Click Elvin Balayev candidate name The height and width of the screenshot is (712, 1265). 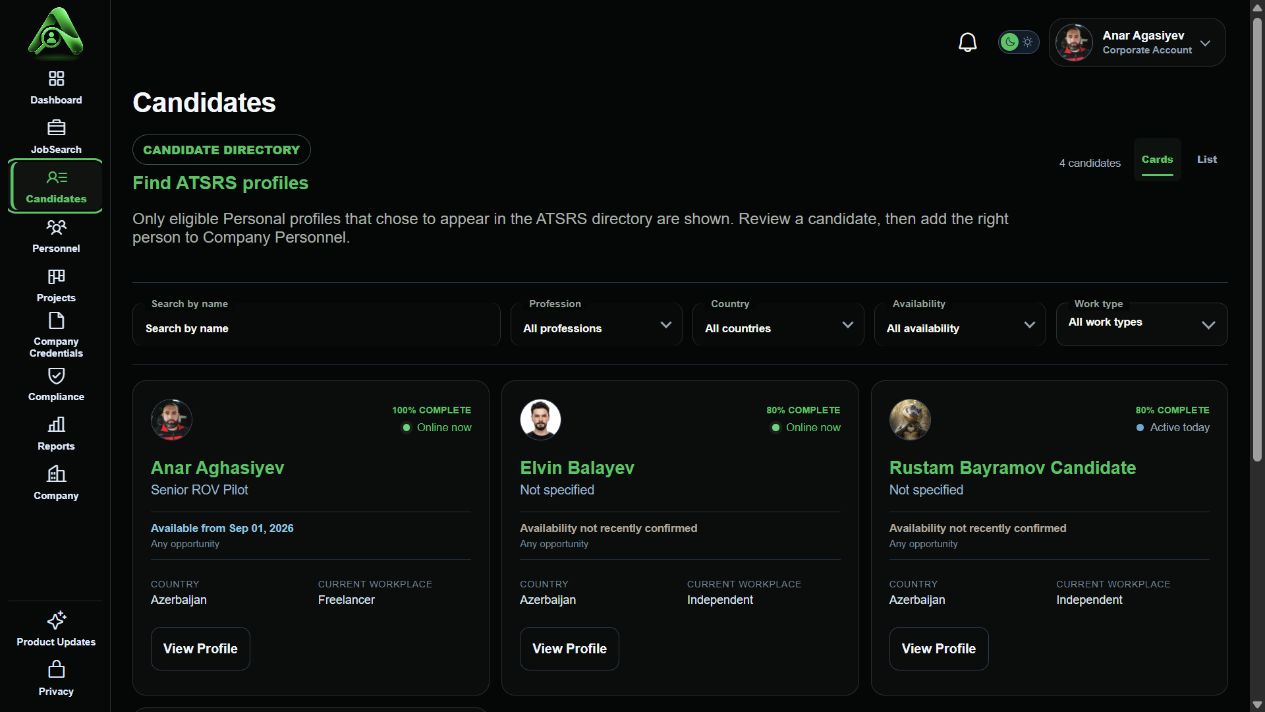tap(577, 468)
